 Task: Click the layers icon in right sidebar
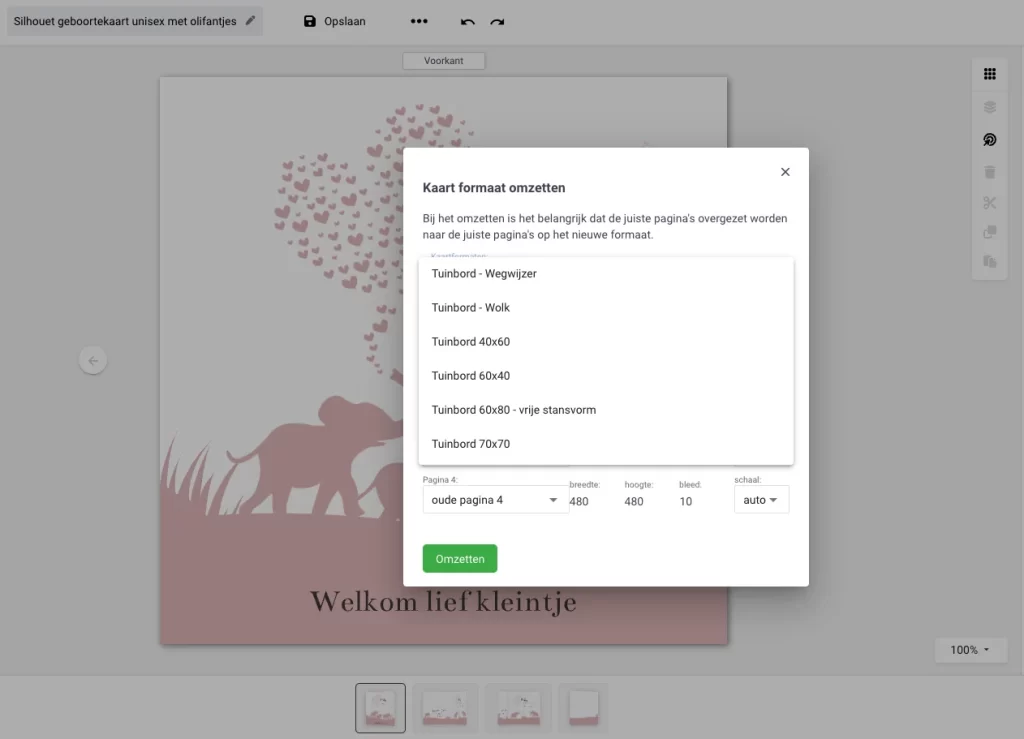pyautogui.click(x=989, y=107)
